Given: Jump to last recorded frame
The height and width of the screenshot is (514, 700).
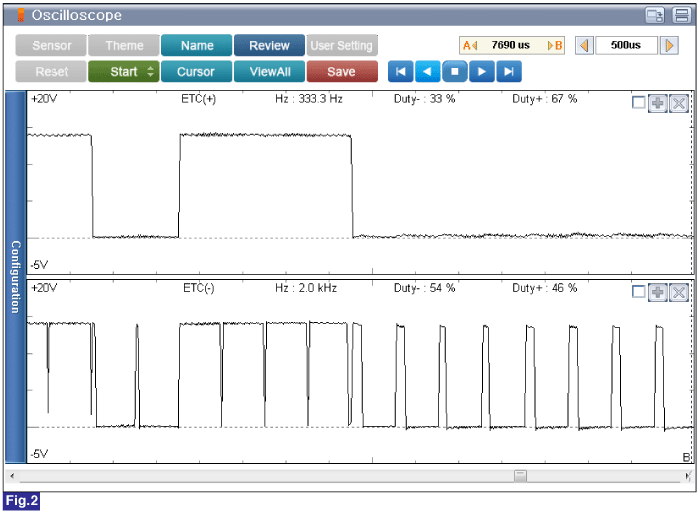Looking at the screenshot, I should click(x=508, y=71).
